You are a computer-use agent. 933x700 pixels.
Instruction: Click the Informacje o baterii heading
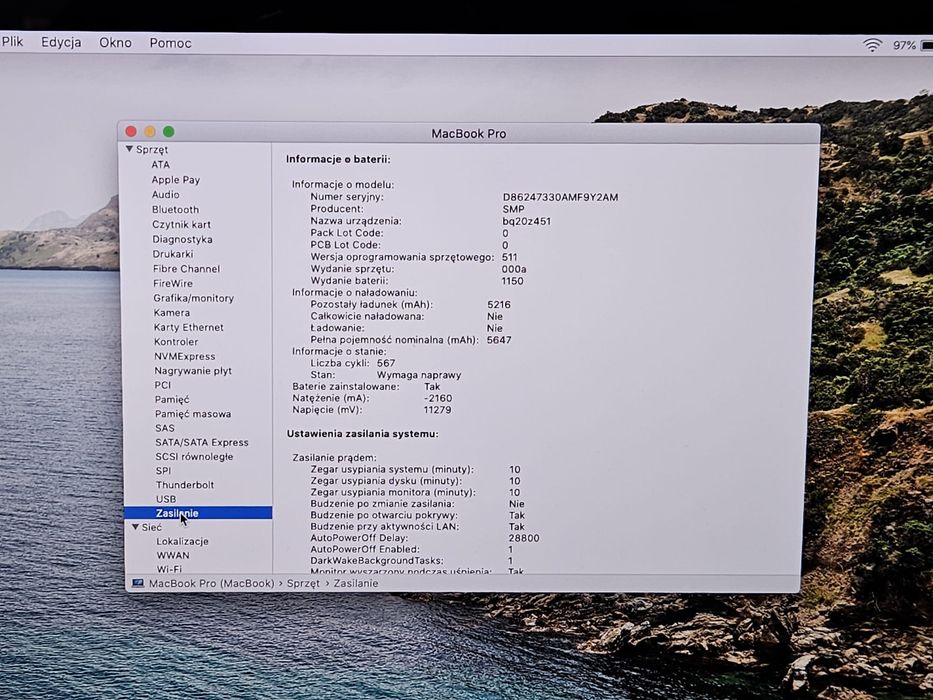click(338, 160)
